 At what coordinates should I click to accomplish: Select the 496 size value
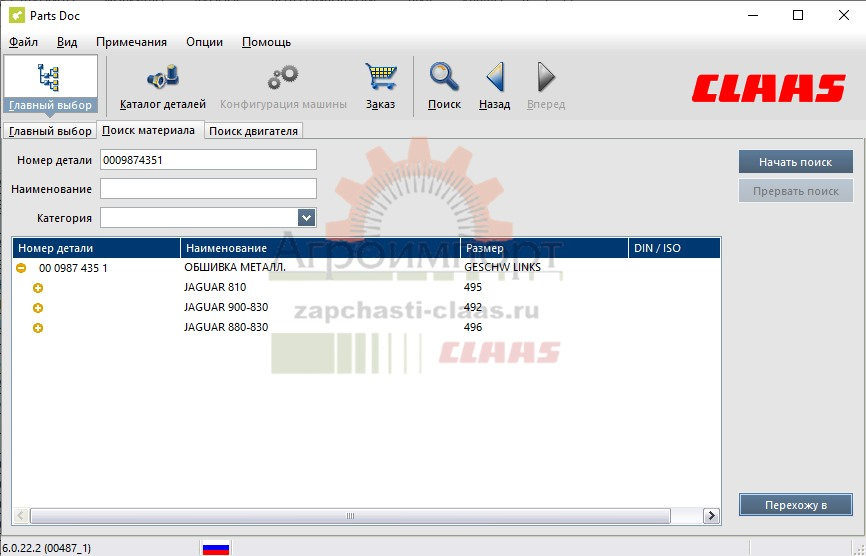point(473,327)
